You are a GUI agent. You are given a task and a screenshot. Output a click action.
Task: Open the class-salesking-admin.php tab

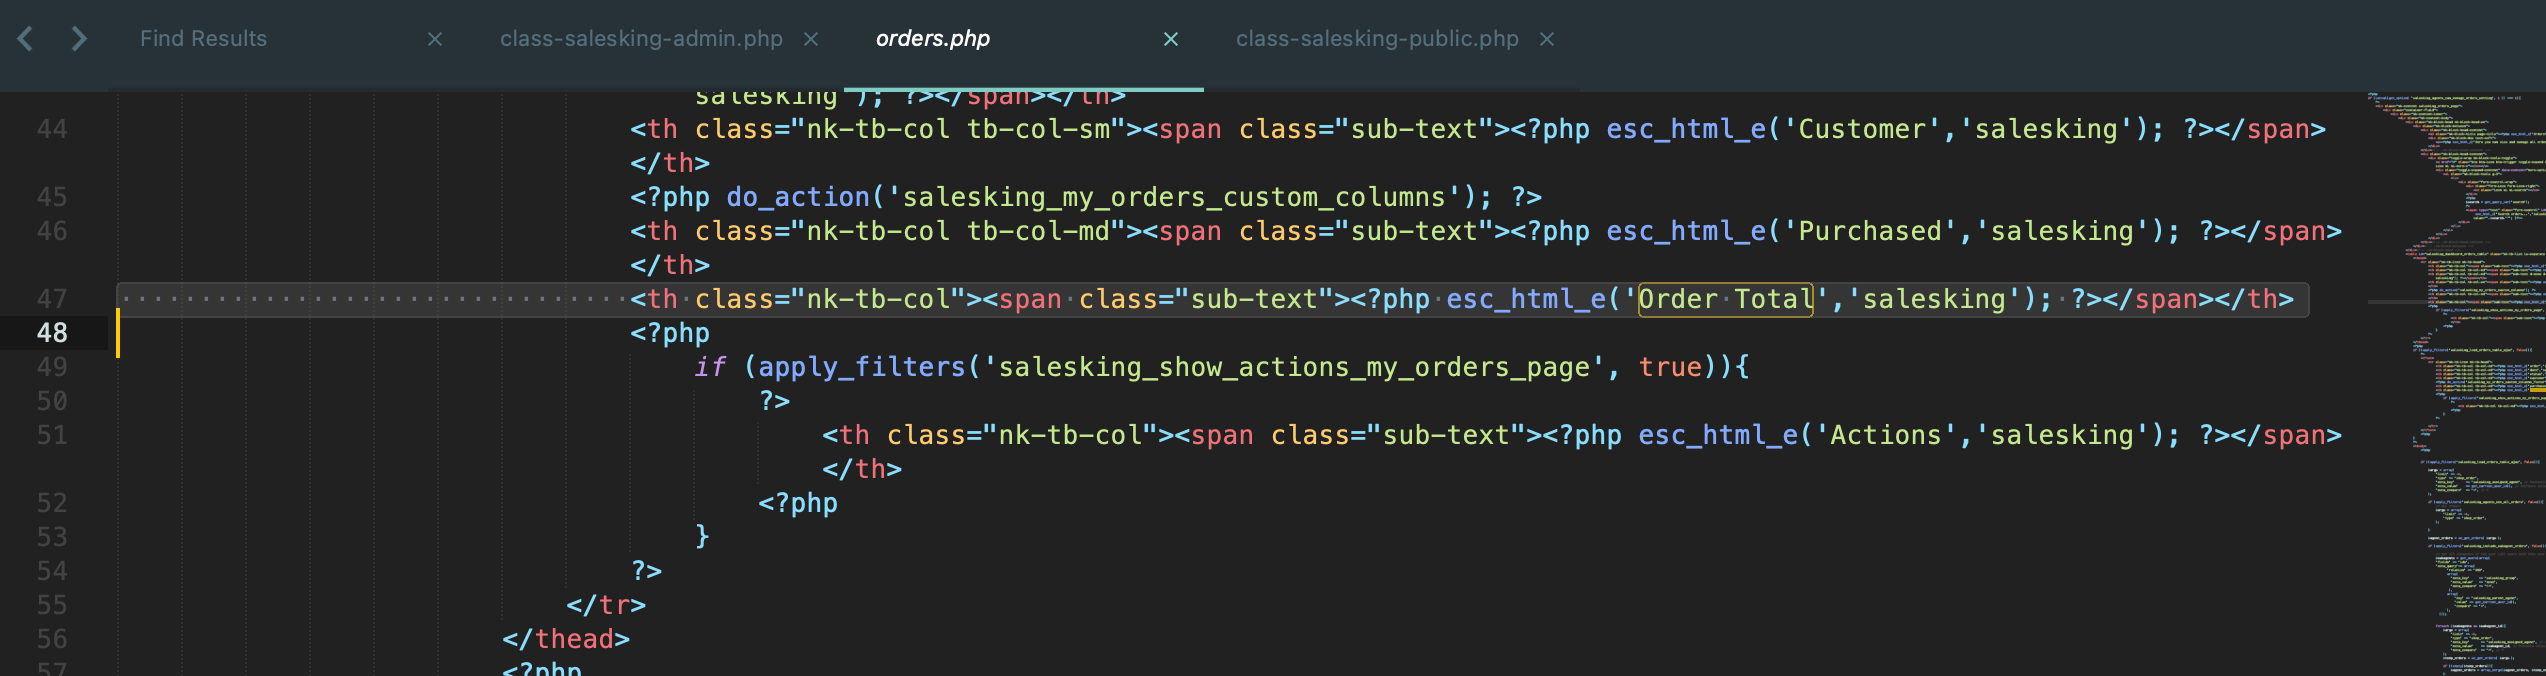tap(641, 39)
